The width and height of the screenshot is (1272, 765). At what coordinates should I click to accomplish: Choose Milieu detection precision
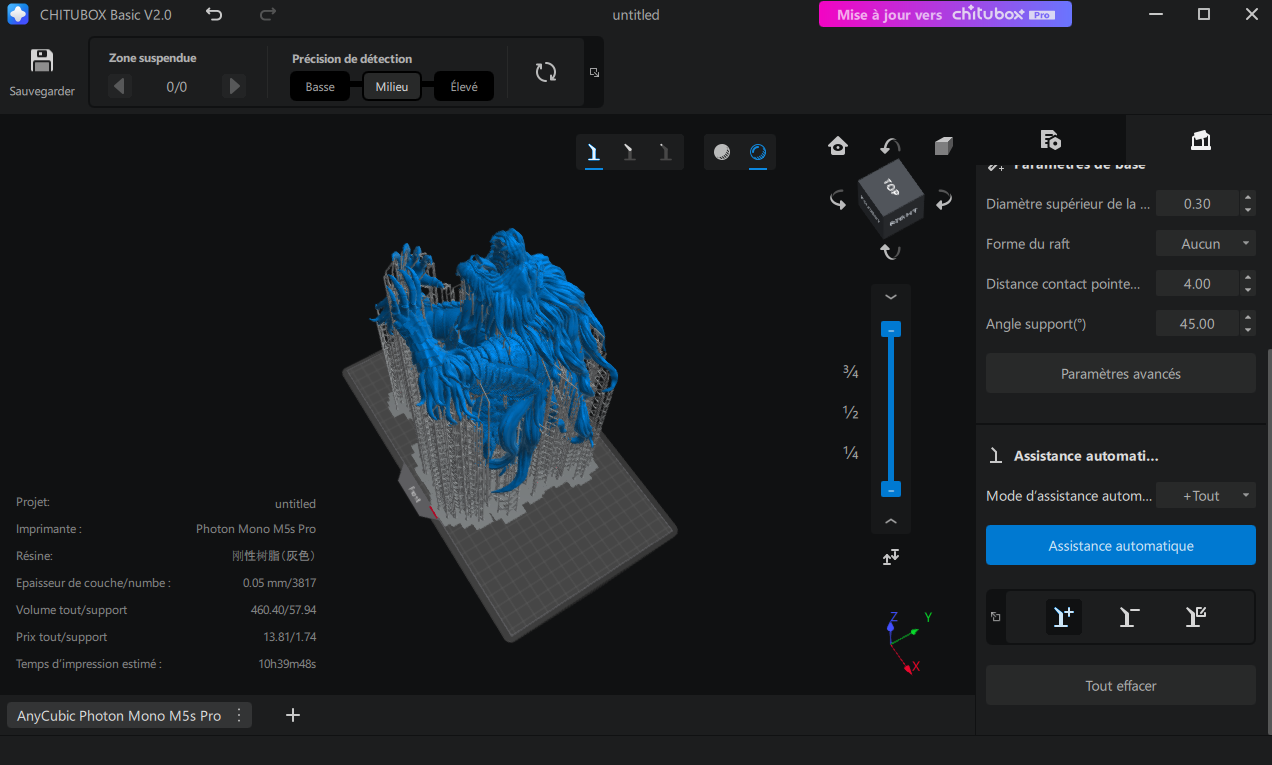click(x=392, y=87)
